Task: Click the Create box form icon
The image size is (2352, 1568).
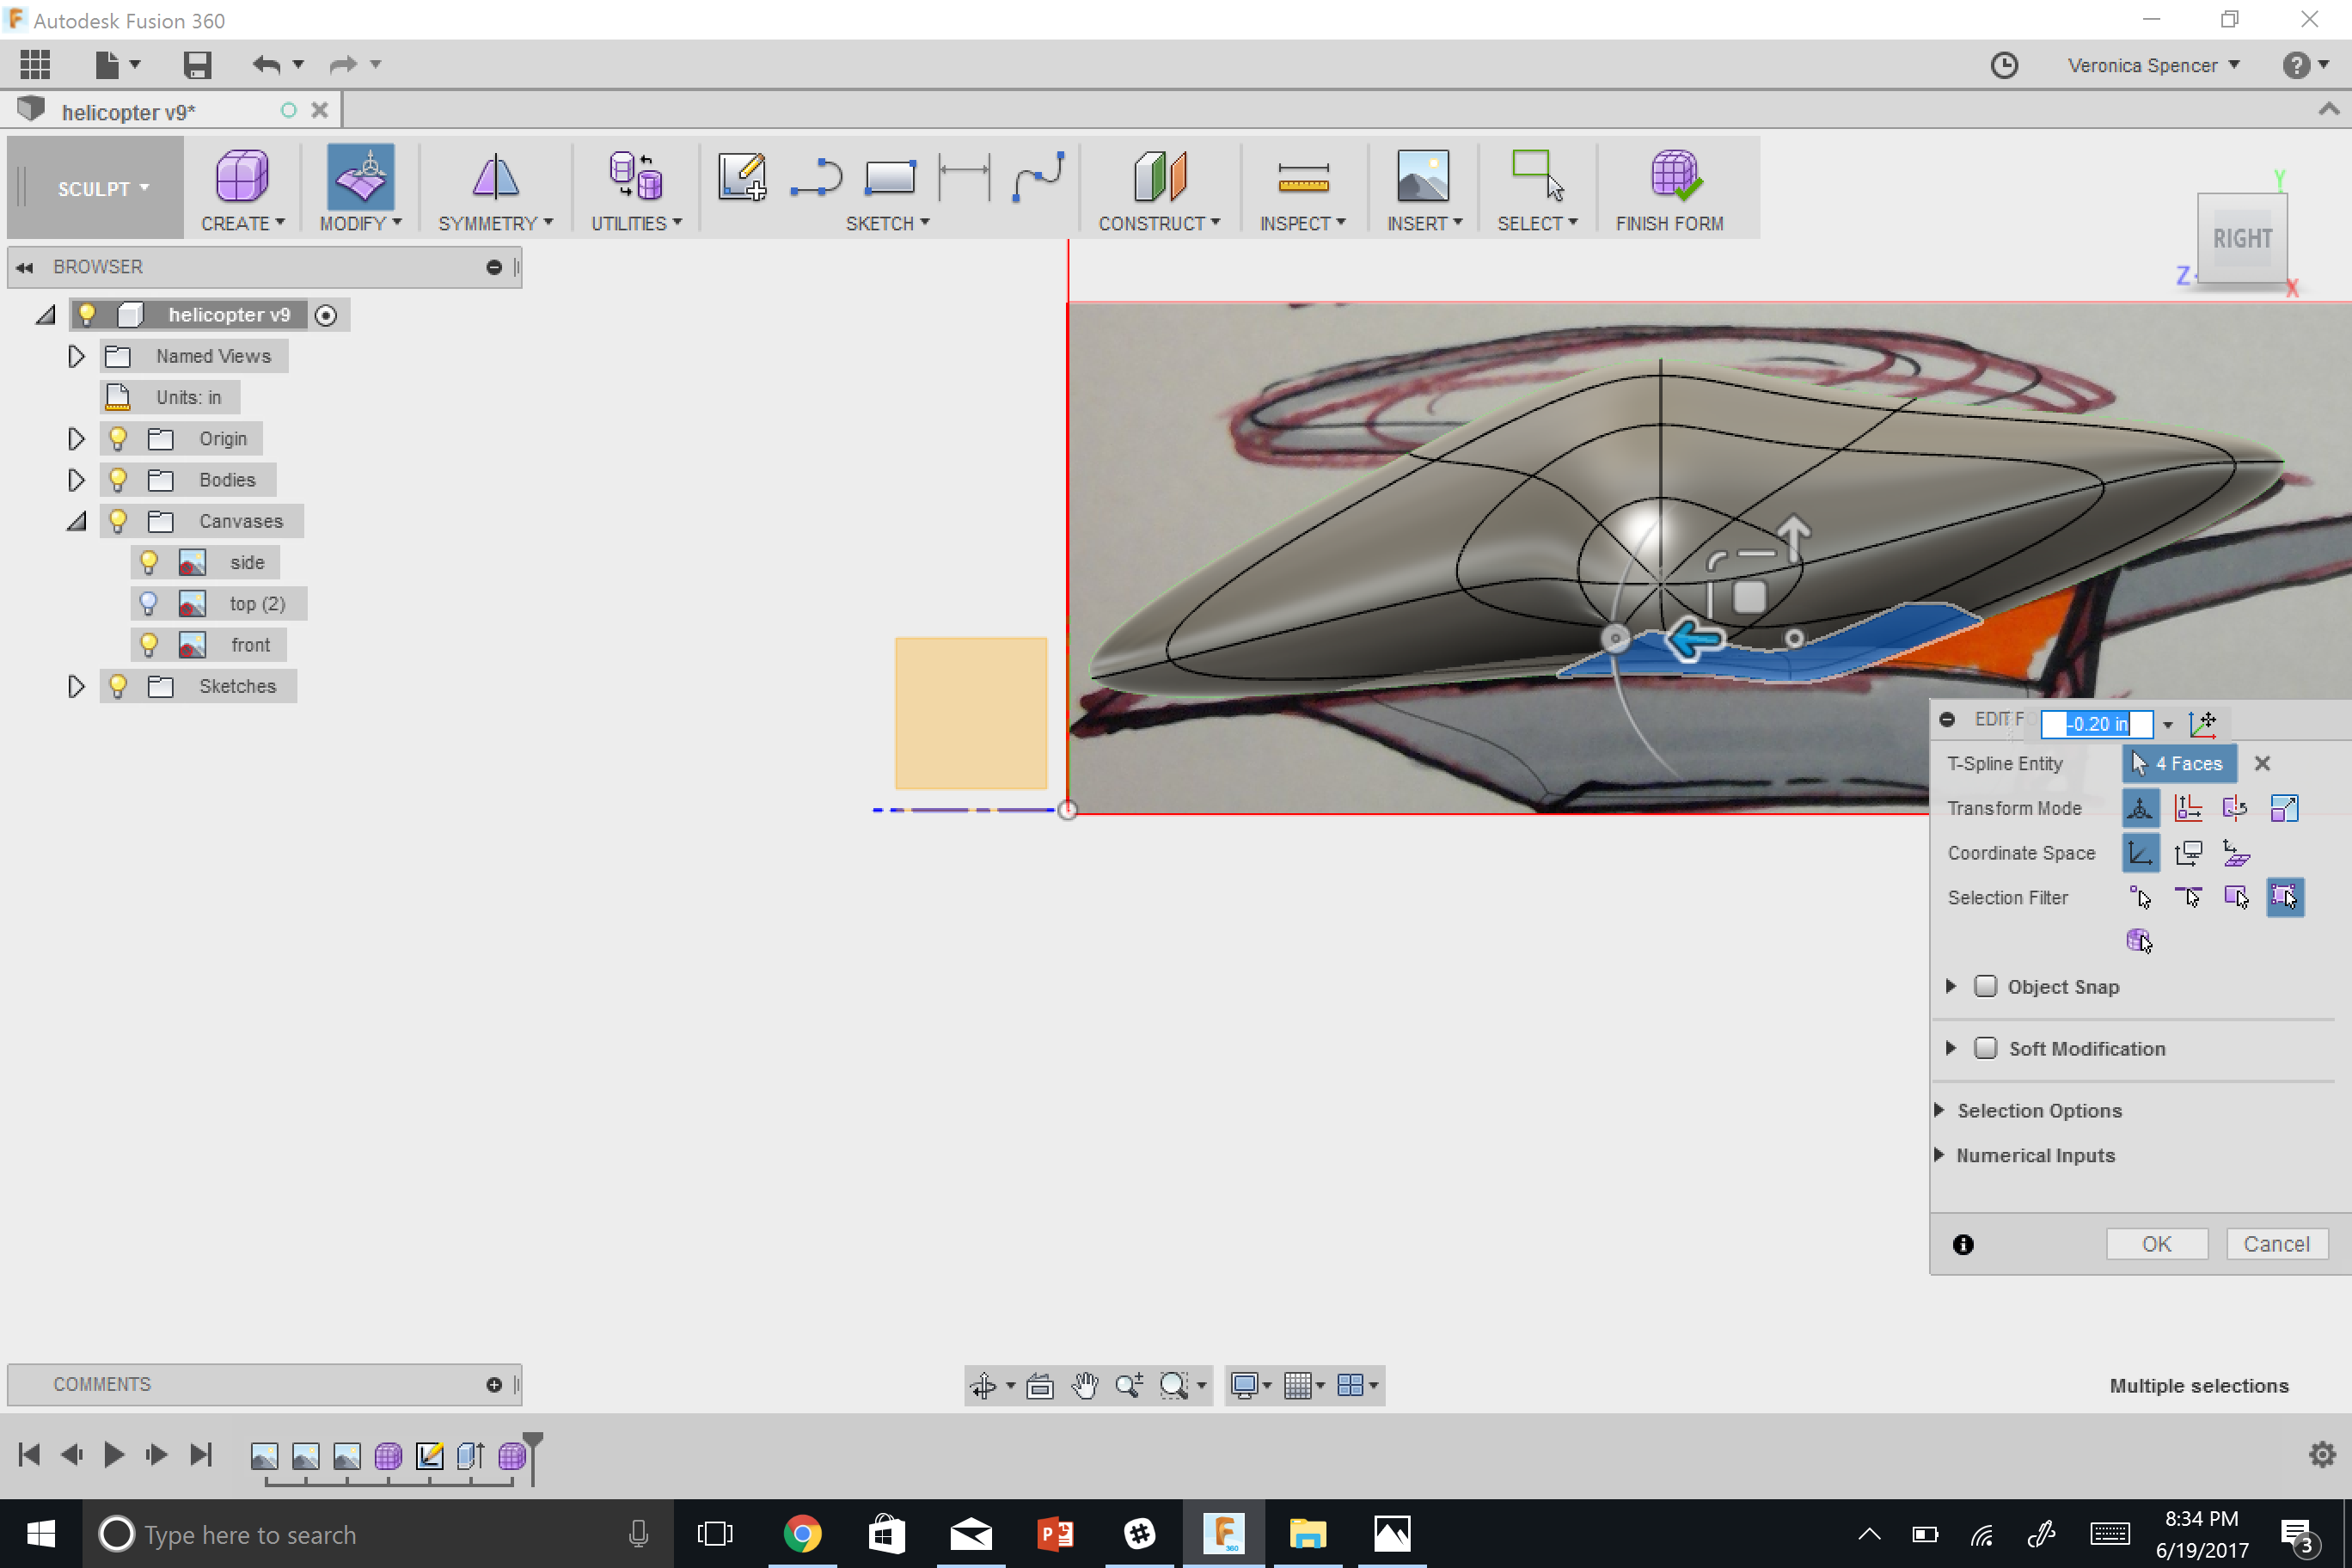Action: coord(242,177)
